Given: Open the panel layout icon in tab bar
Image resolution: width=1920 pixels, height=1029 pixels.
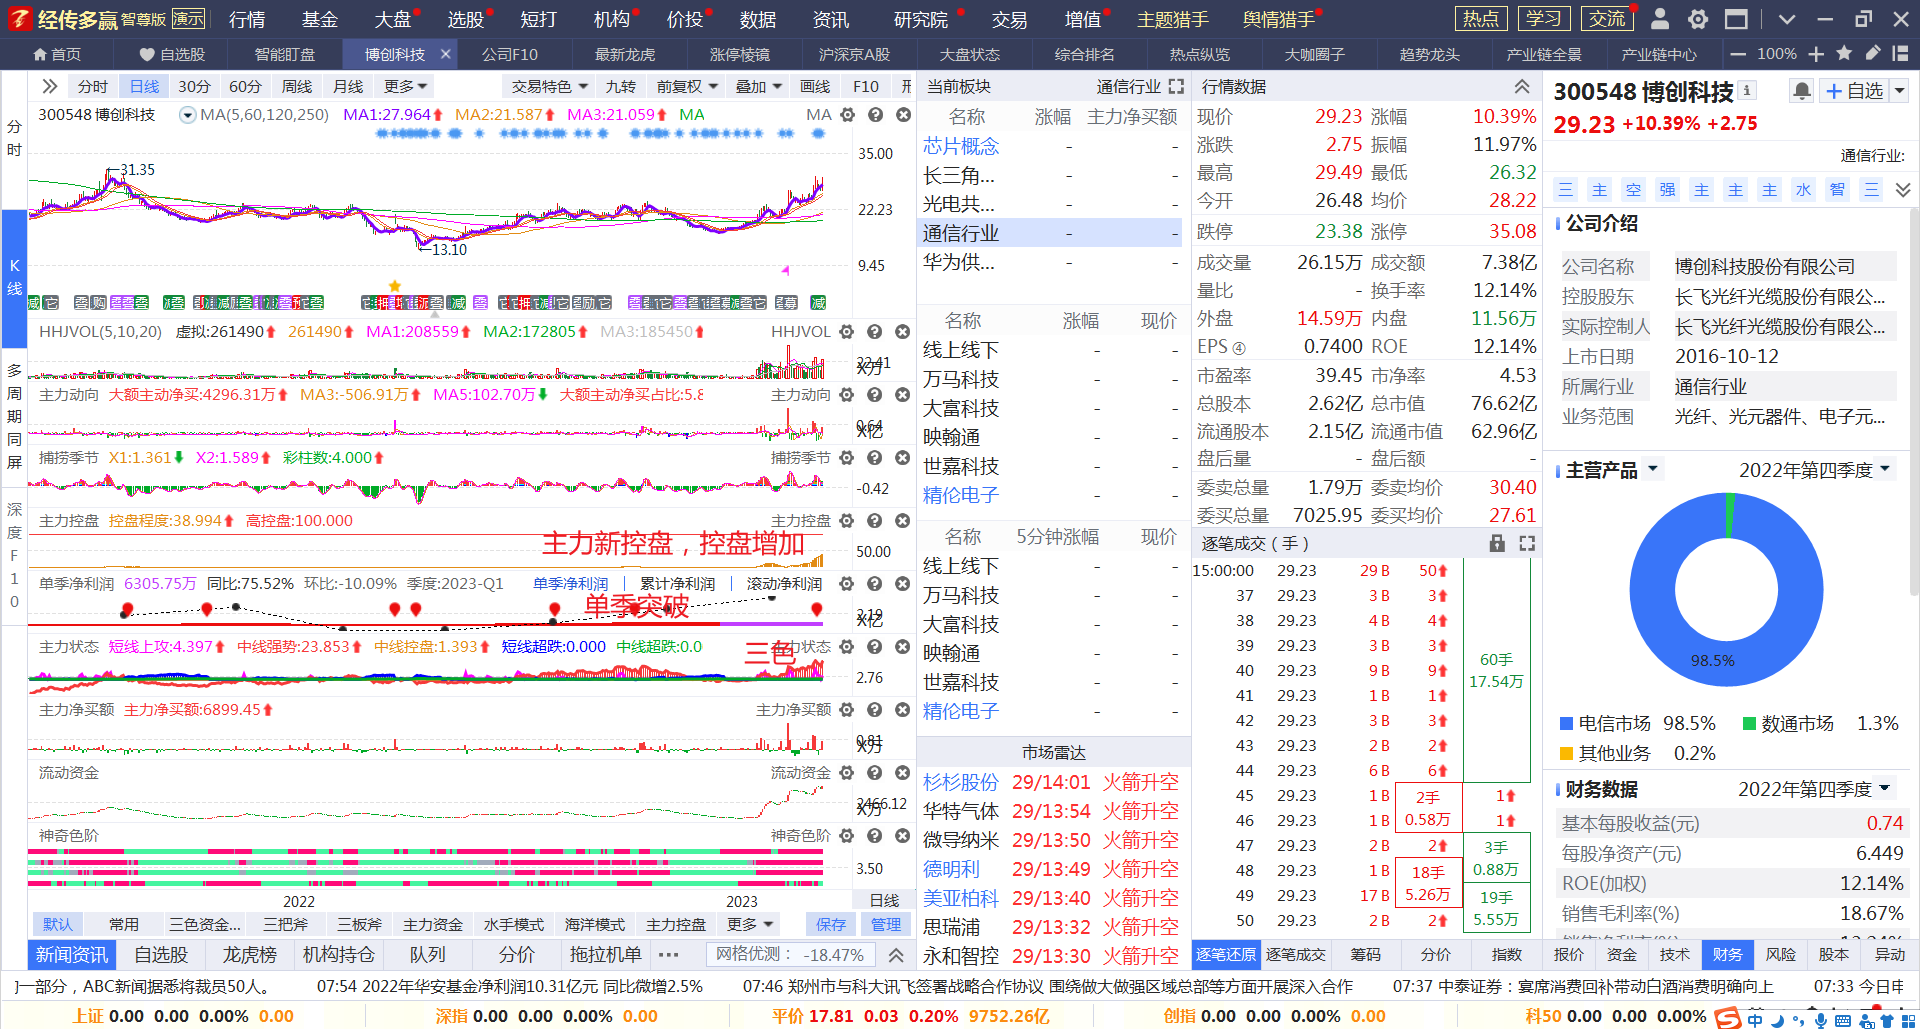Looking at the screenshot, I should point(1901,53).
